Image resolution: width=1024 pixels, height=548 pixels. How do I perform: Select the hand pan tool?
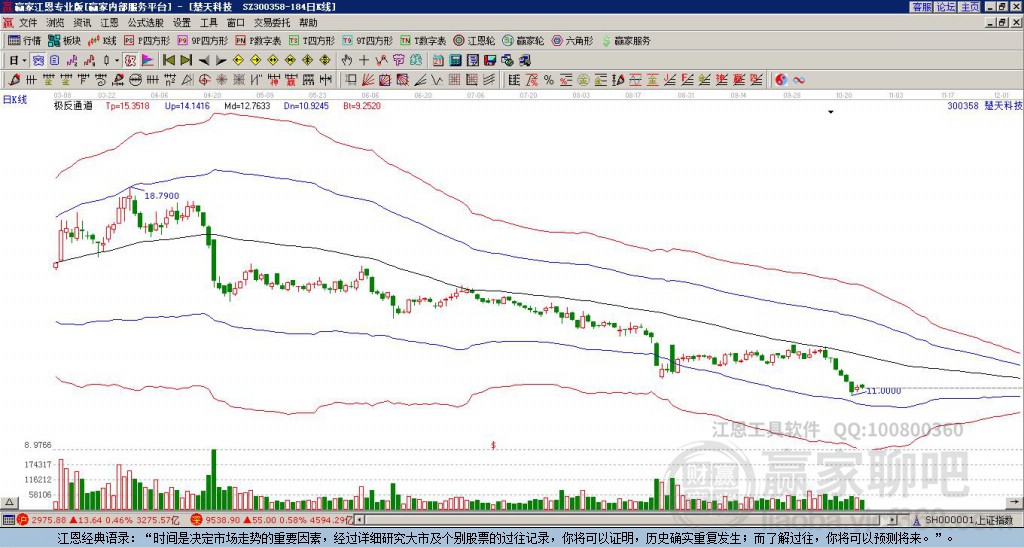[x=347, y=61]
